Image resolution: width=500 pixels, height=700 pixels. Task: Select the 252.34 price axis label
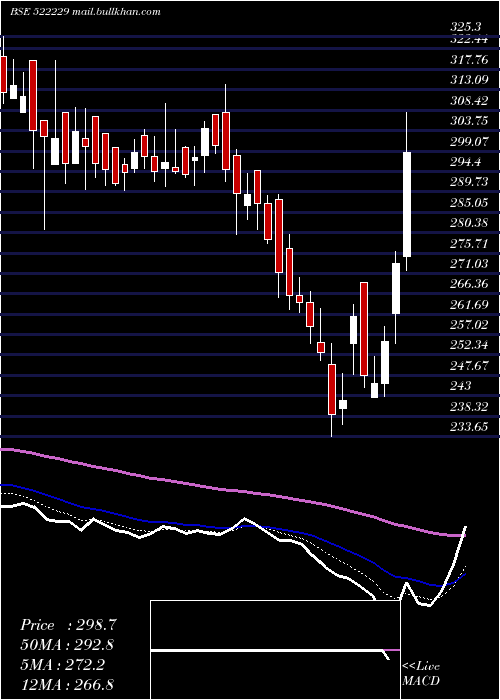(469, 345)
